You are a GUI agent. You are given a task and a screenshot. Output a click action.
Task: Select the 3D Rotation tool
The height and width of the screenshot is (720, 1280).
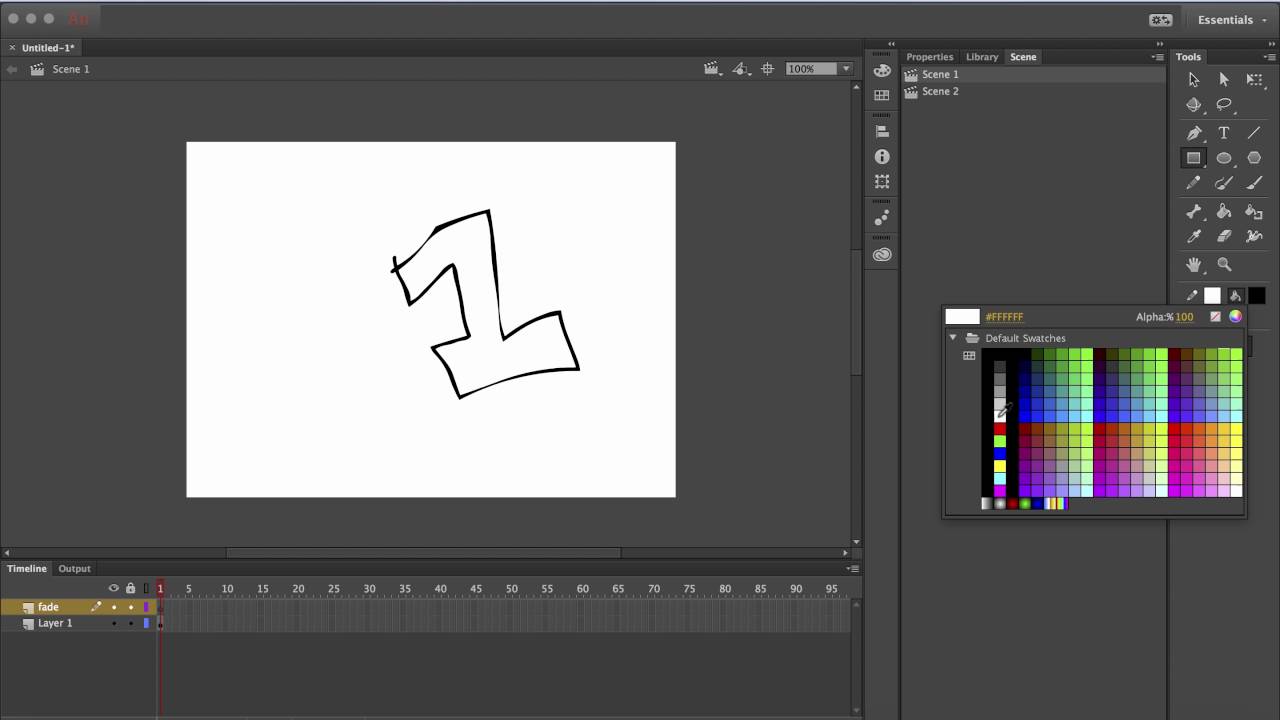pyautogui.click(x=1194, y=105)
